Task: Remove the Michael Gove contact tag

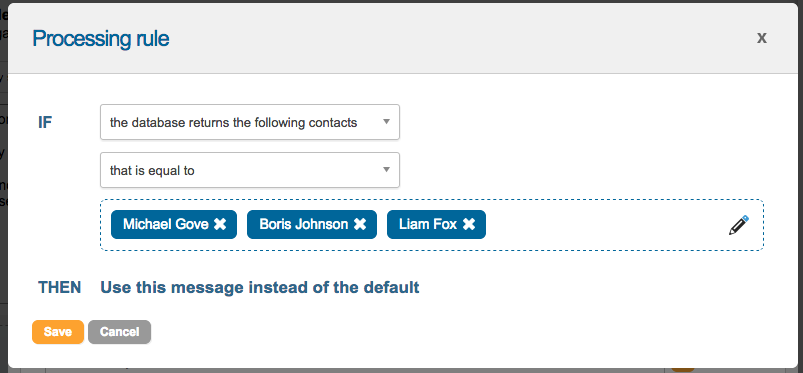Action: 220,224
